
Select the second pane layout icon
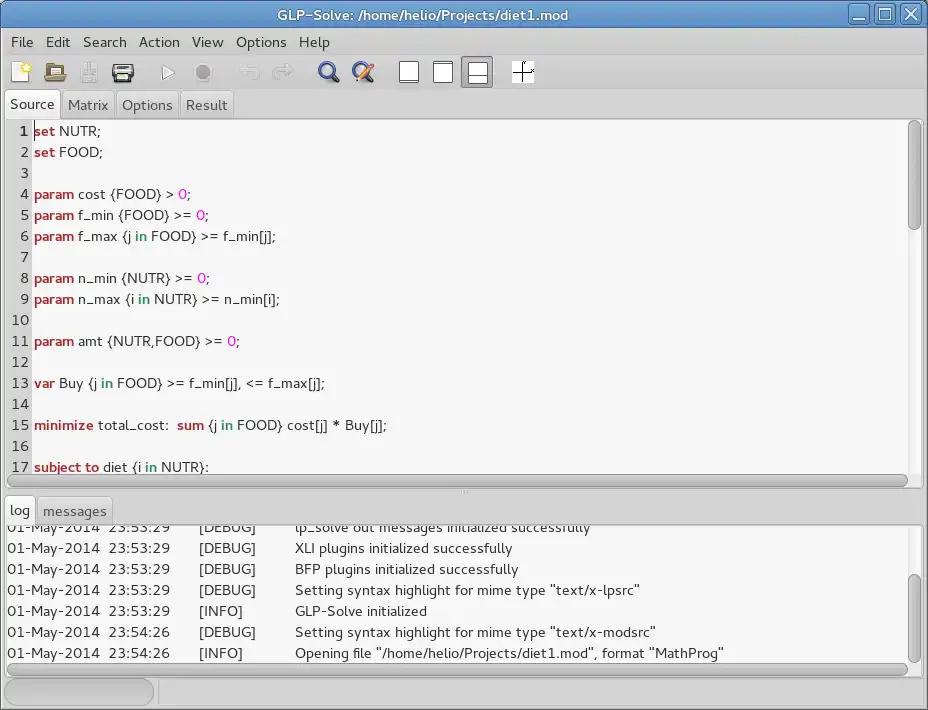tap(443, 72)
